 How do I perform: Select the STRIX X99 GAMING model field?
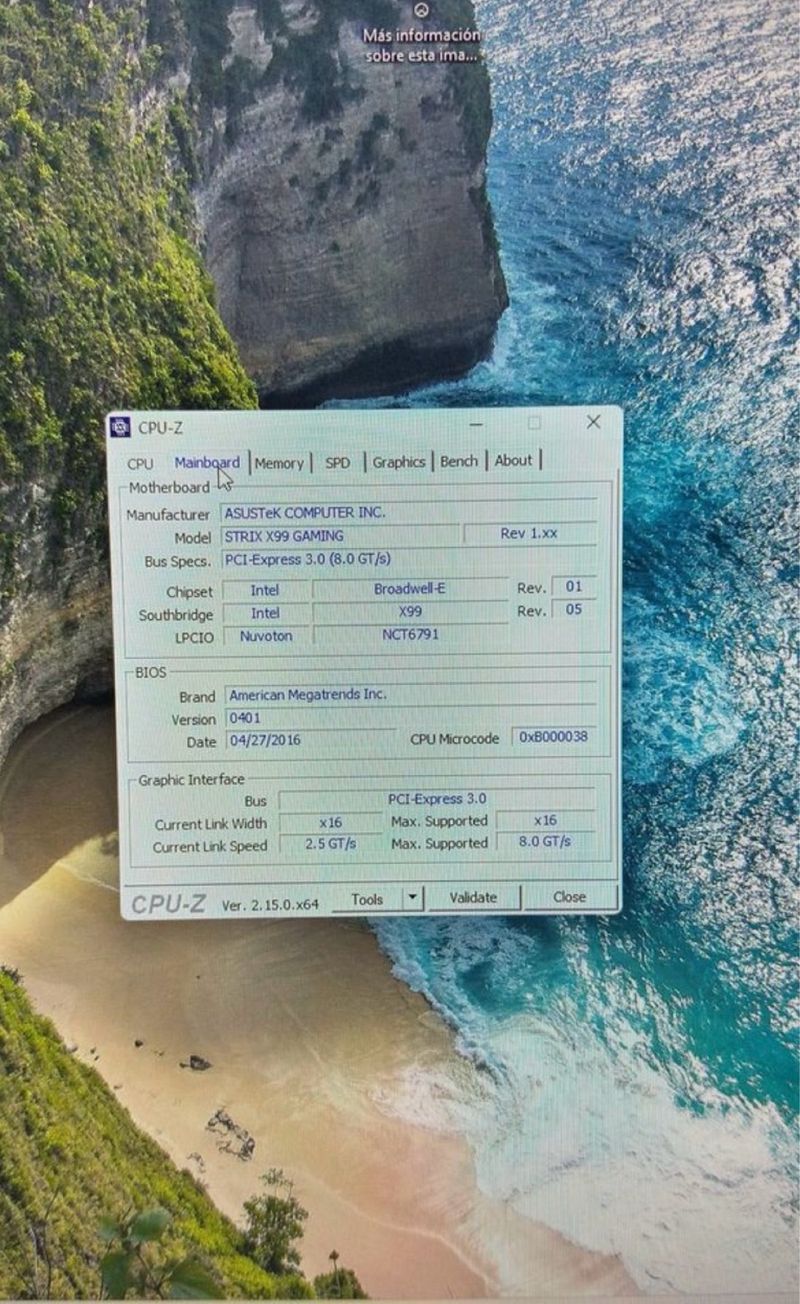point(340,535)
